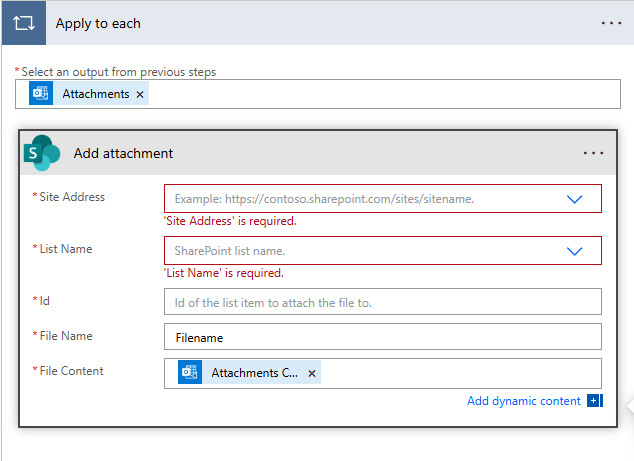The width and height of the screenshot is (634, 461).
Task: Focus the Site Address input field
Action: pos(364,199)
